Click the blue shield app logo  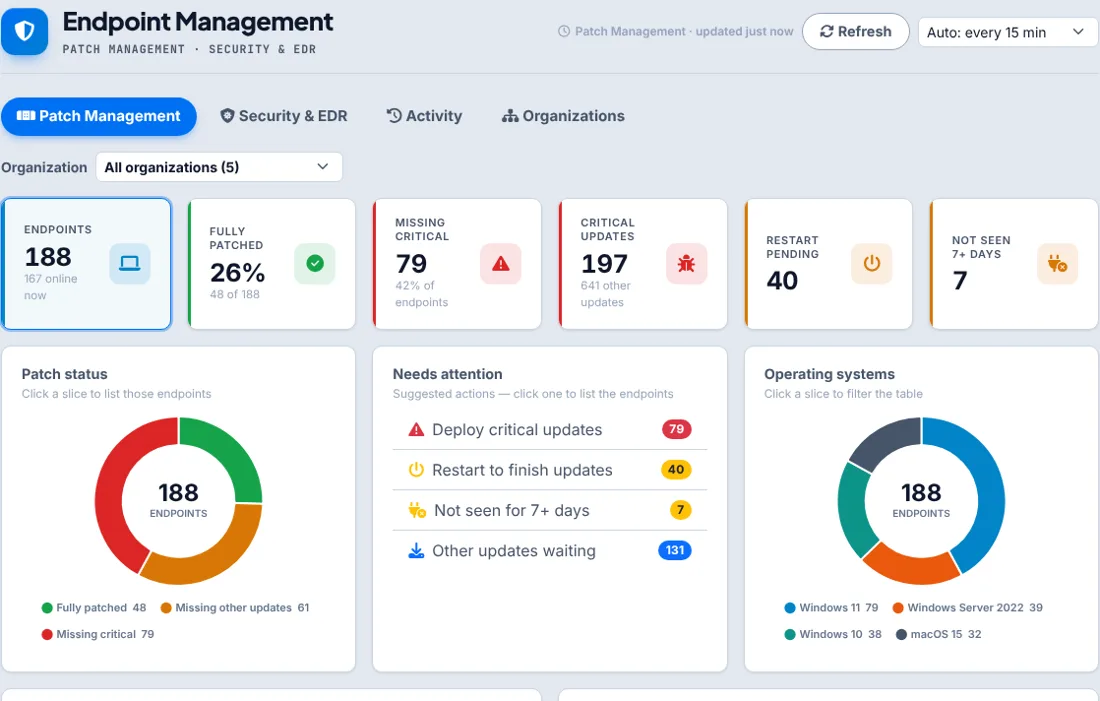(x=25, y=32)
